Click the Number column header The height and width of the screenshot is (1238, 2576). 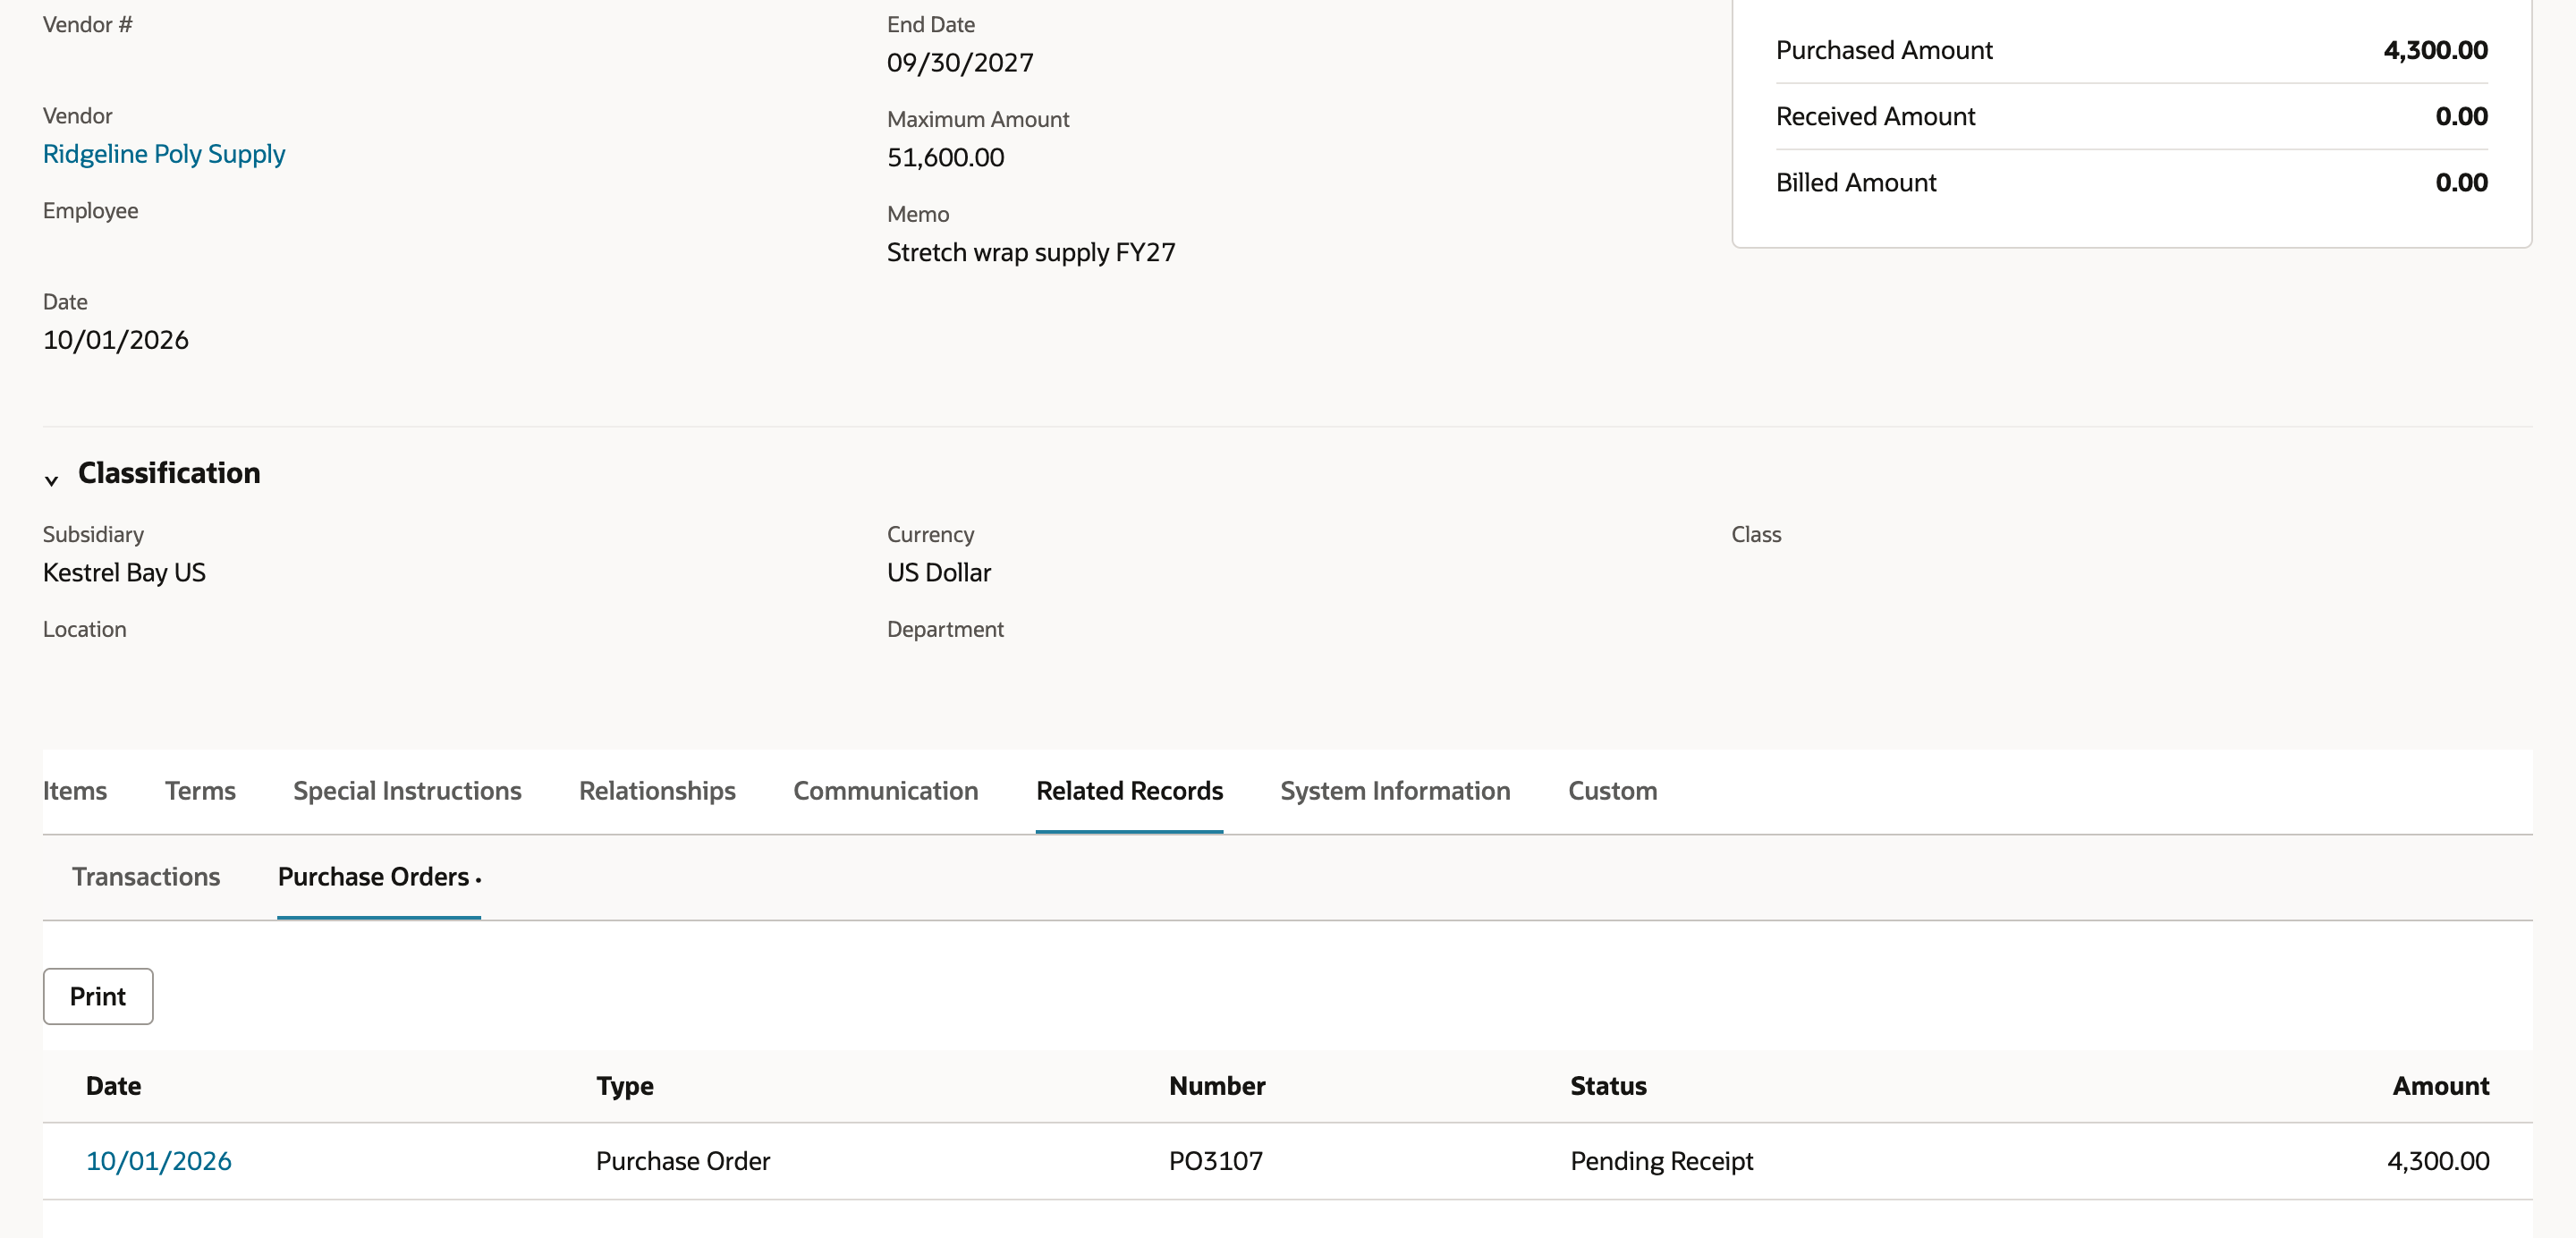tap(1217, 1086)
